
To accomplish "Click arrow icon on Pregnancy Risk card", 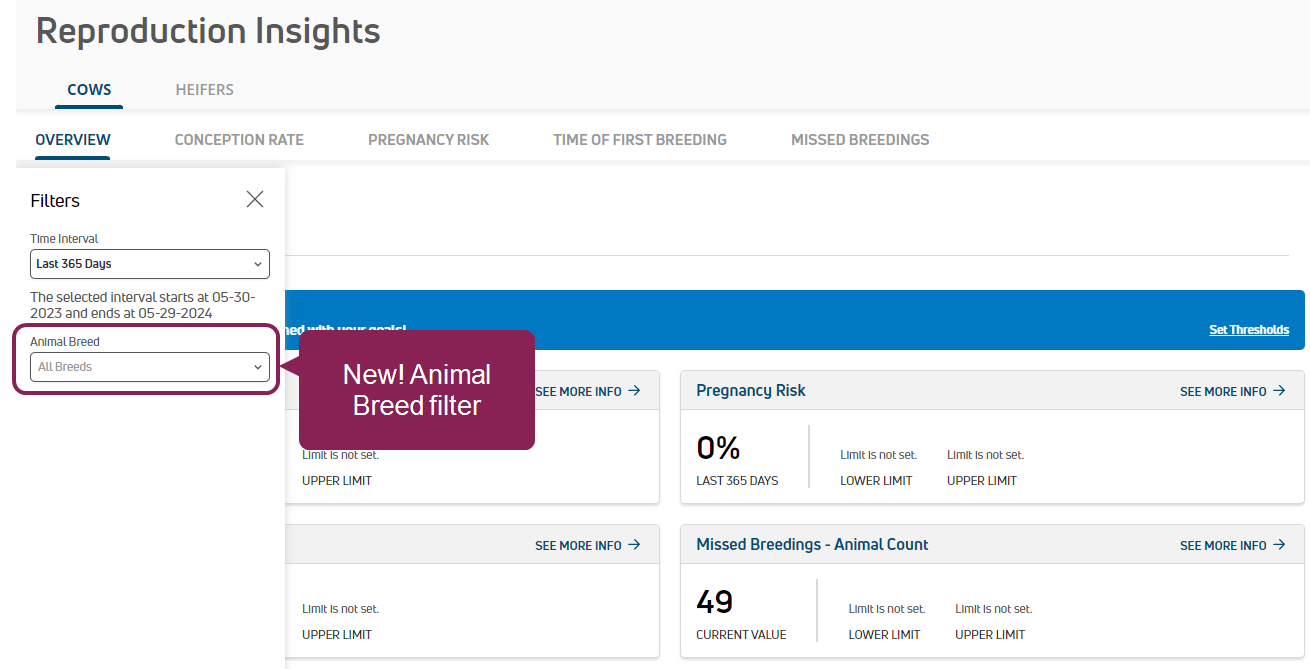I will pyautogui.click(x=1279, y=391).
